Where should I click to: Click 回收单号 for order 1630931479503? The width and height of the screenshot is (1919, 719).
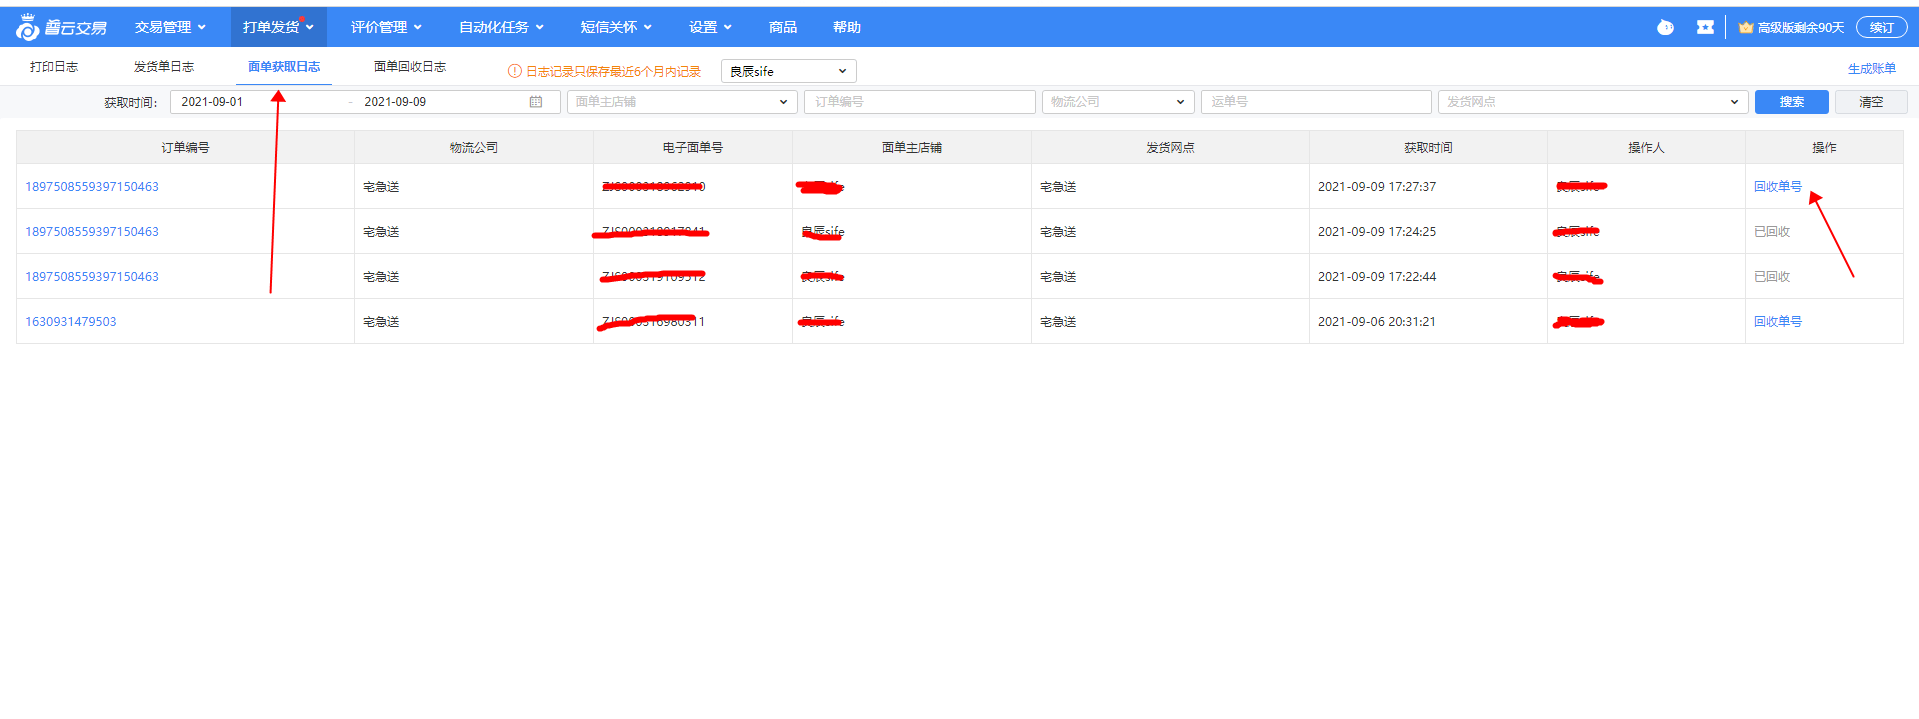pos(1778,322)
